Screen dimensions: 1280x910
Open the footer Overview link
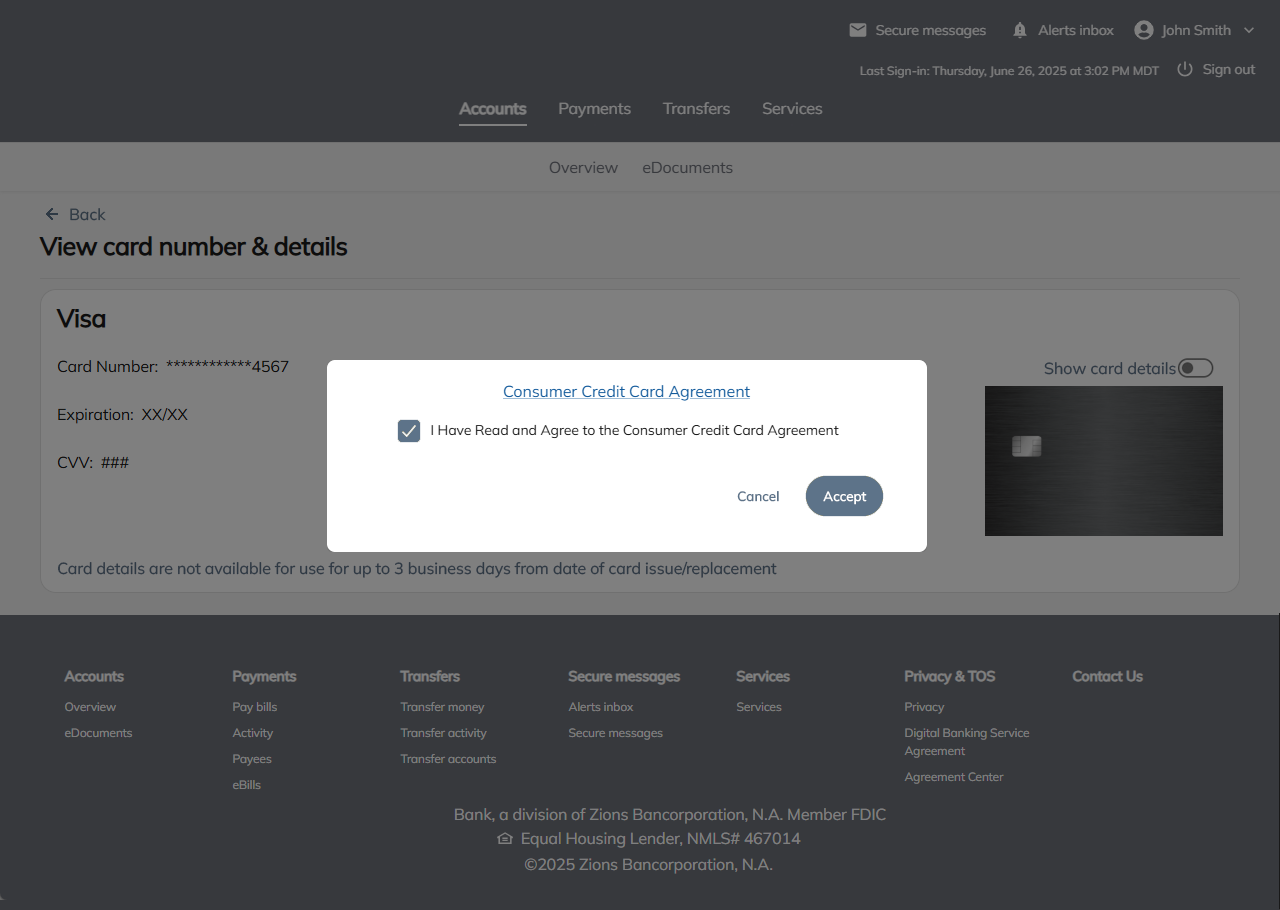90,707
